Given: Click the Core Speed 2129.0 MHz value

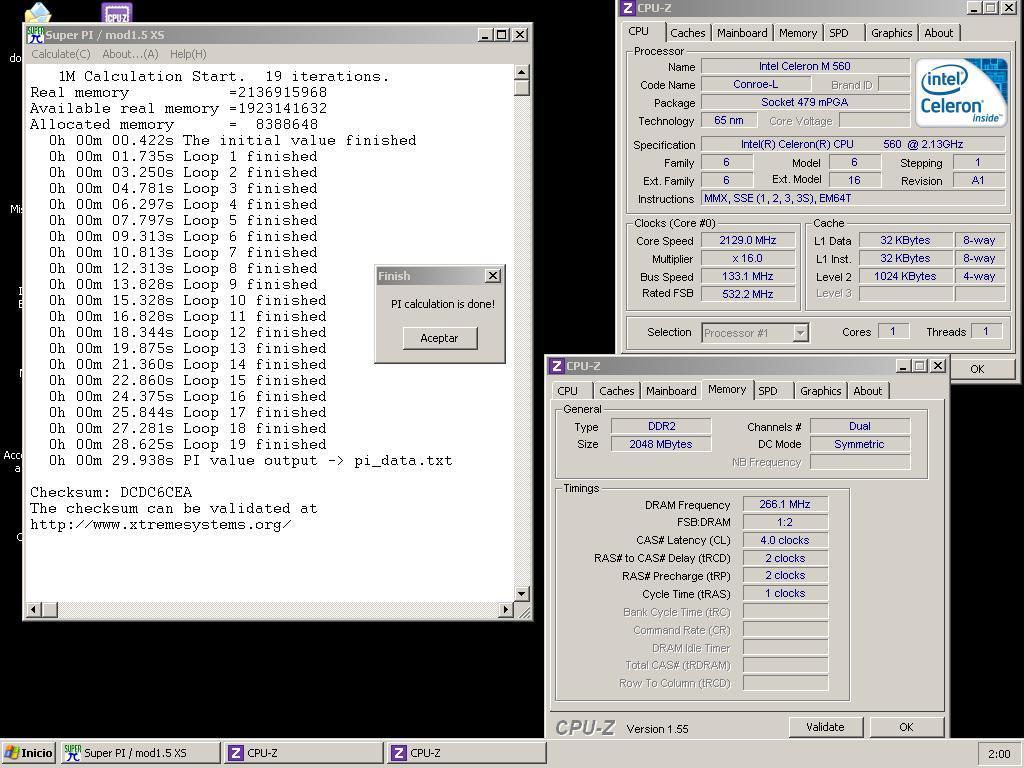Looking at the screenshot, I should pyautogui.click(x=748, y=240).
